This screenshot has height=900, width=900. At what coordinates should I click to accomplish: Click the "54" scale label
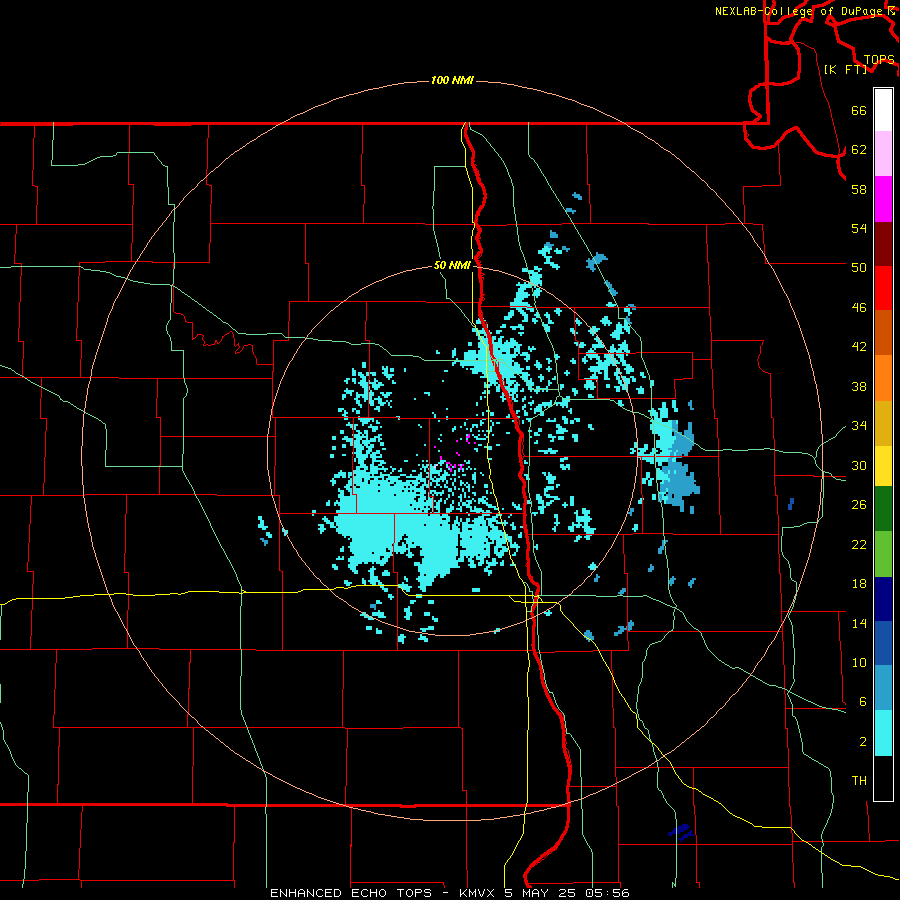click(859, 228)
